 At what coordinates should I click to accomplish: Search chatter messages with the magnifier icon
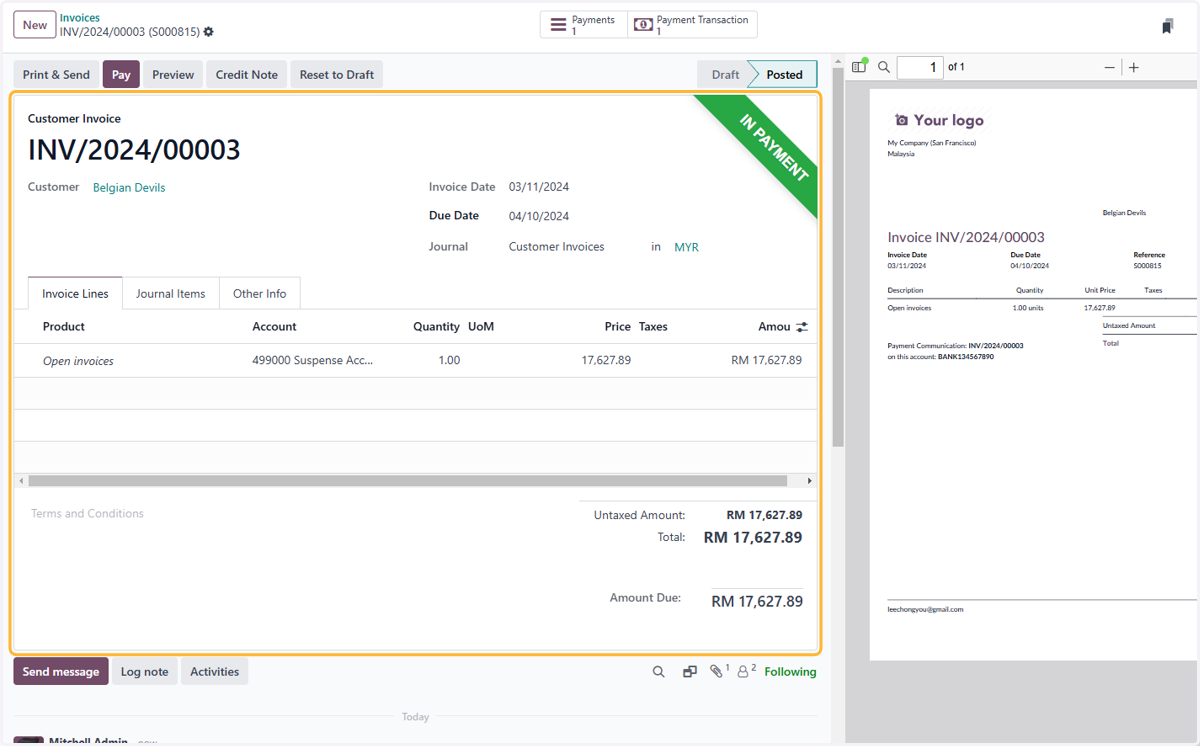coord(658,672)
